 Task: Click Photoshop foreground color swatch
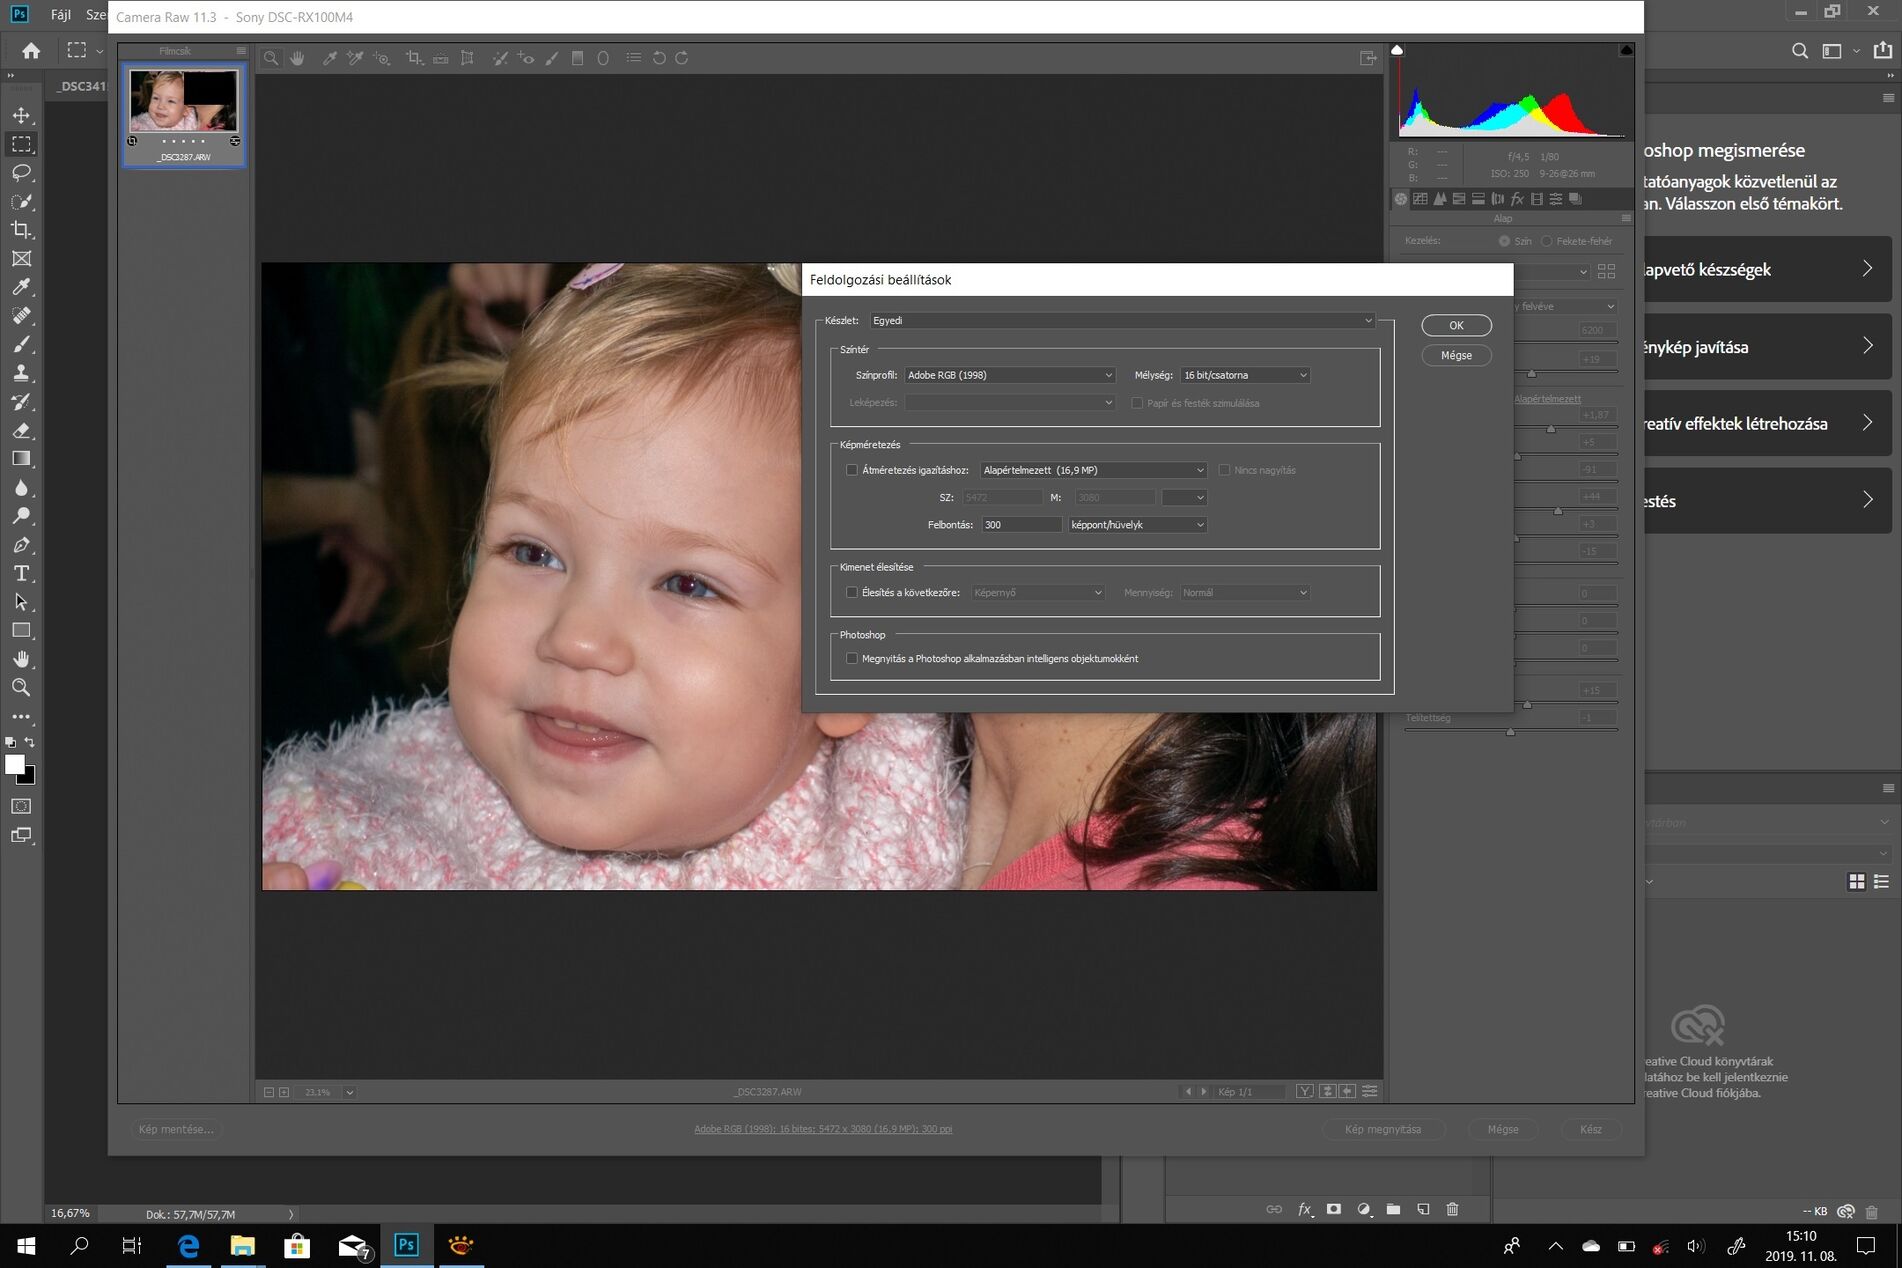tap(14, 765)
